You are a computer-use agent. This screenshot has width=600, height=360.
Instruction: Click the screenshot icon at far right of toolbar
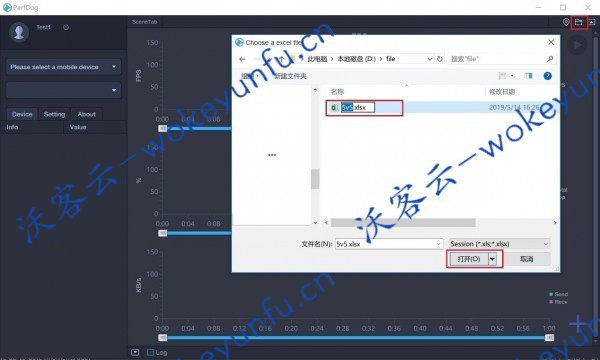592,23
